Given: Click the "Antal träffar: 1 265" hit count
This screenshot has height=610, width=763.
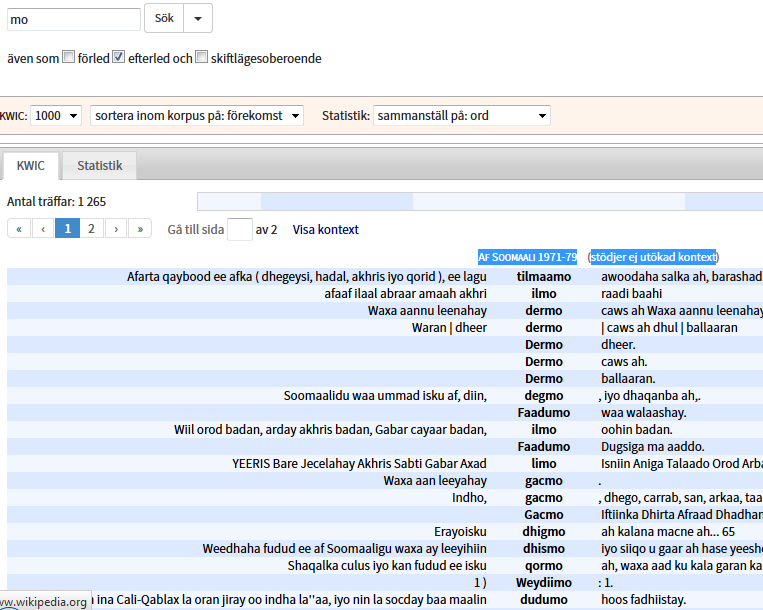Looking at the screenshot, I should click(56, 202).
